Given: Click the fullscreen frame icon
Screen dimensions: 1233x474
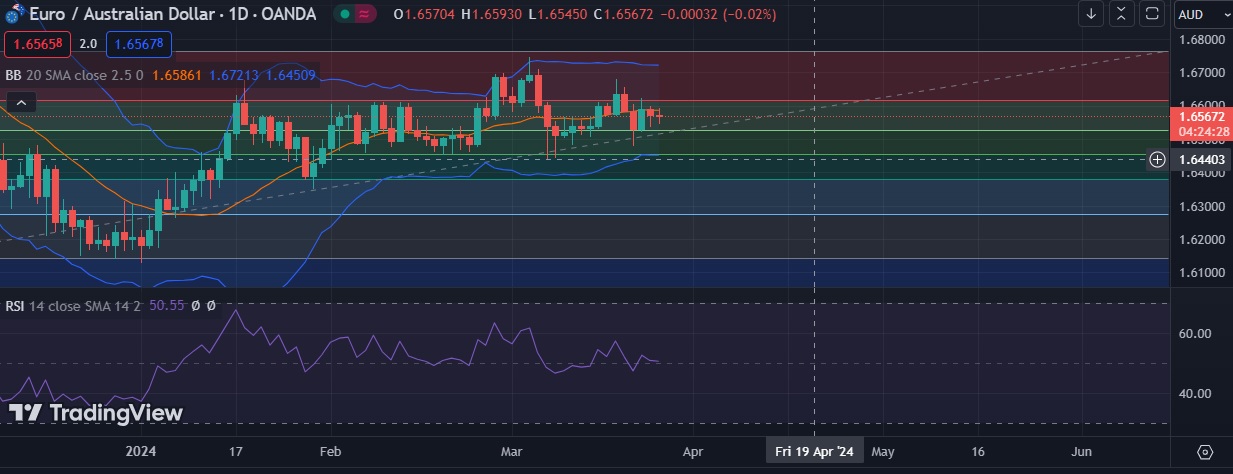Looking at the screenshot, I should [1152, 14].
